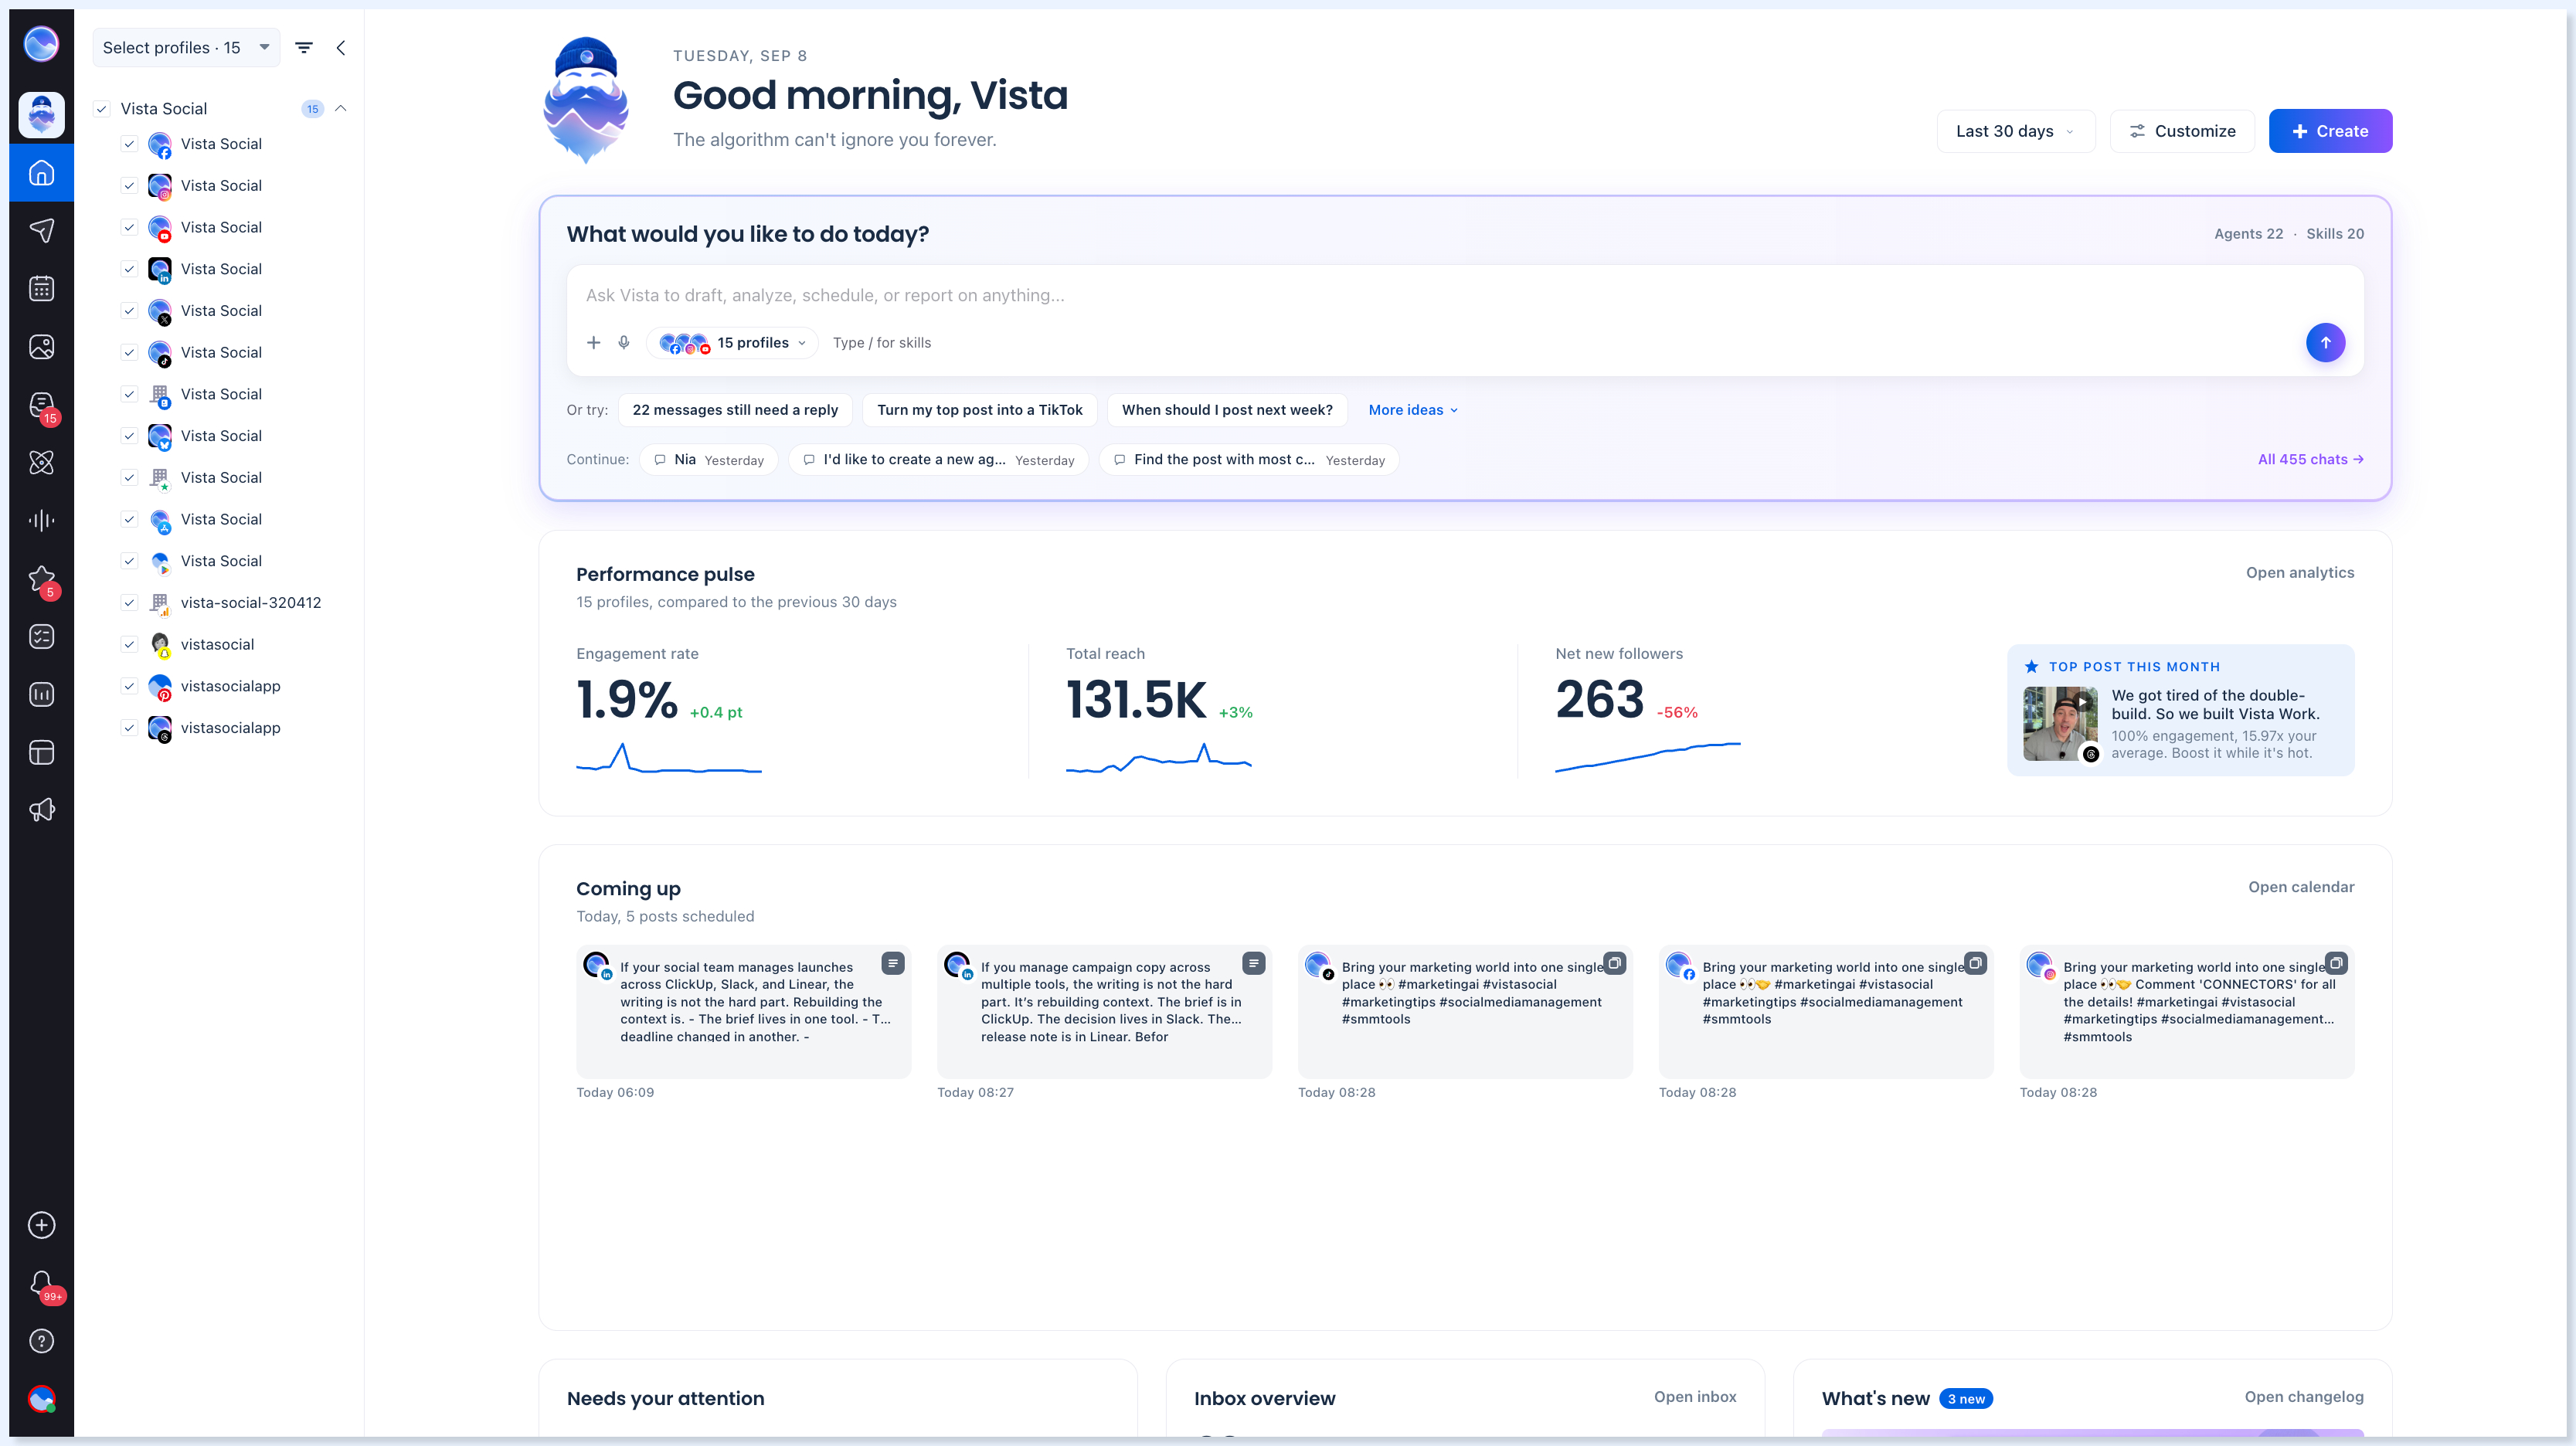The image size is (2576, 1446).
Task: Toggle the Vista Social group checkbox
Action: point(101,109)
